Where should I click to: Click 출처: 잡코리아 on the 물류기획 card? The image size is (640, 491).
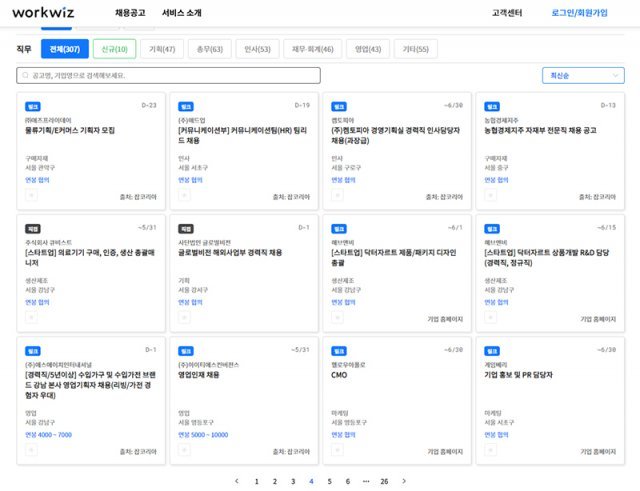pyautogui.click(x=138, y=197)
